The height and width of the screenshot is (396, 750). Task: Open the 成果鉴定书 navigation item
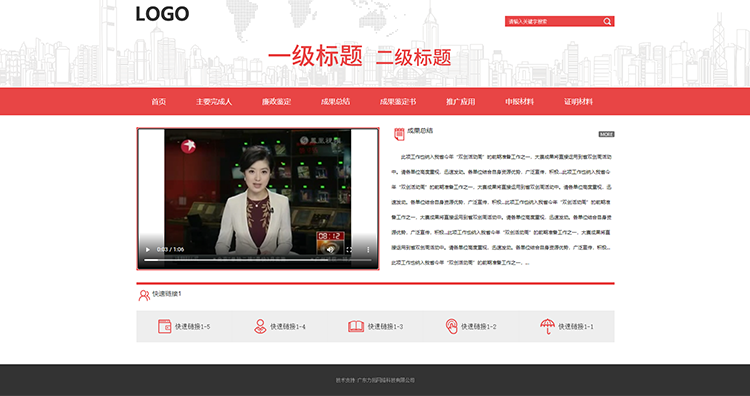pos(397,101)
